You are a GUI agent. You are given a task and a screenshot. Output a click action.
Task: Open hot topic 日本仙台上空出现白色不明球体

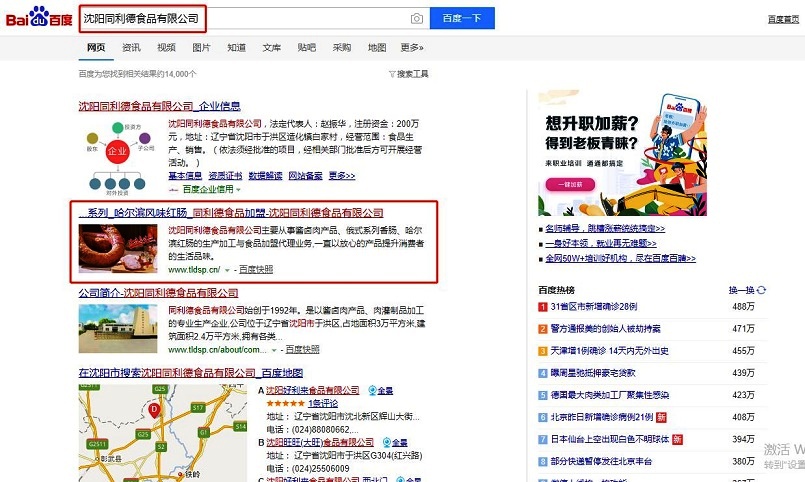coord(610,439)
